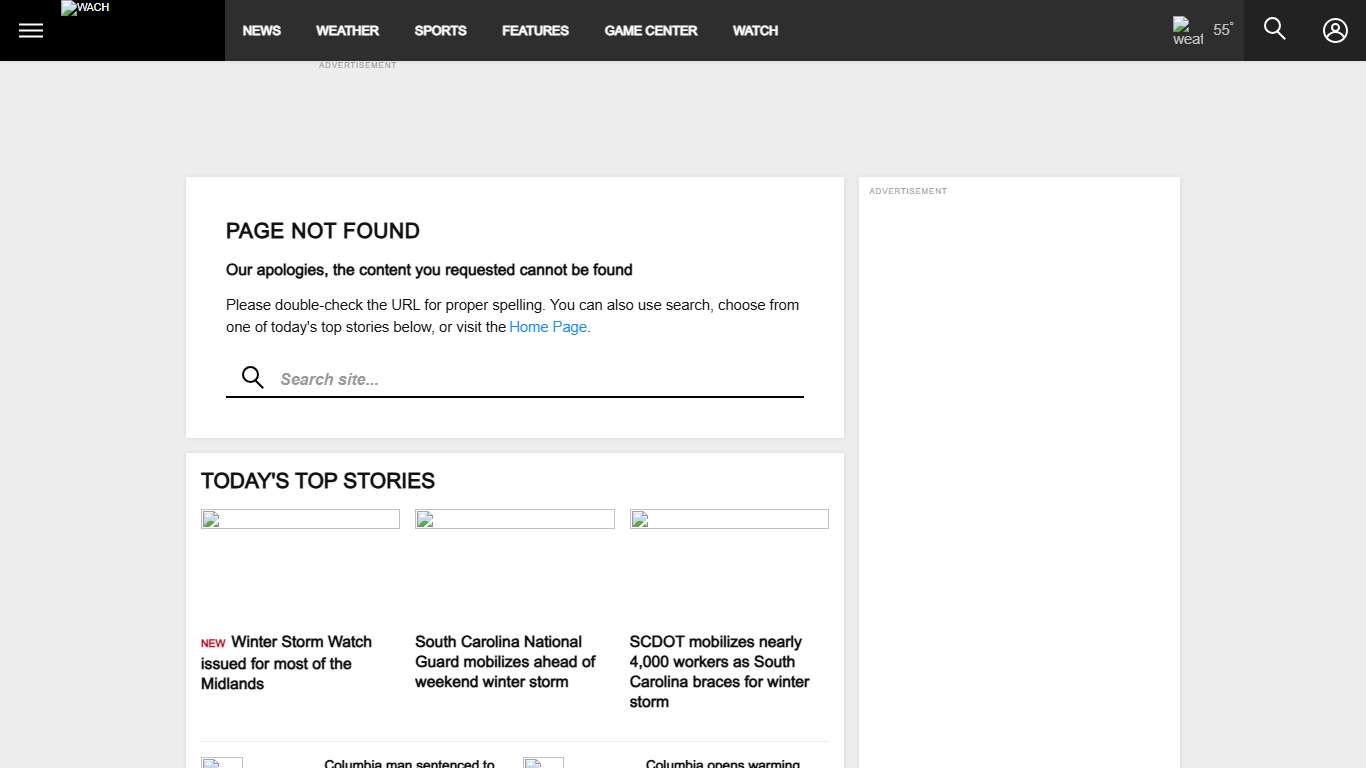
Task: Open the NEWS menu
Action: [x=261, y=30]
